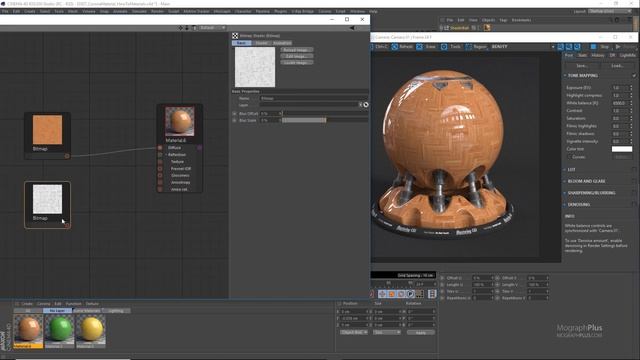640x360 pixels.
Task: Enable the Sharpening/Blurring checkbox
Action: click(634, 193)
